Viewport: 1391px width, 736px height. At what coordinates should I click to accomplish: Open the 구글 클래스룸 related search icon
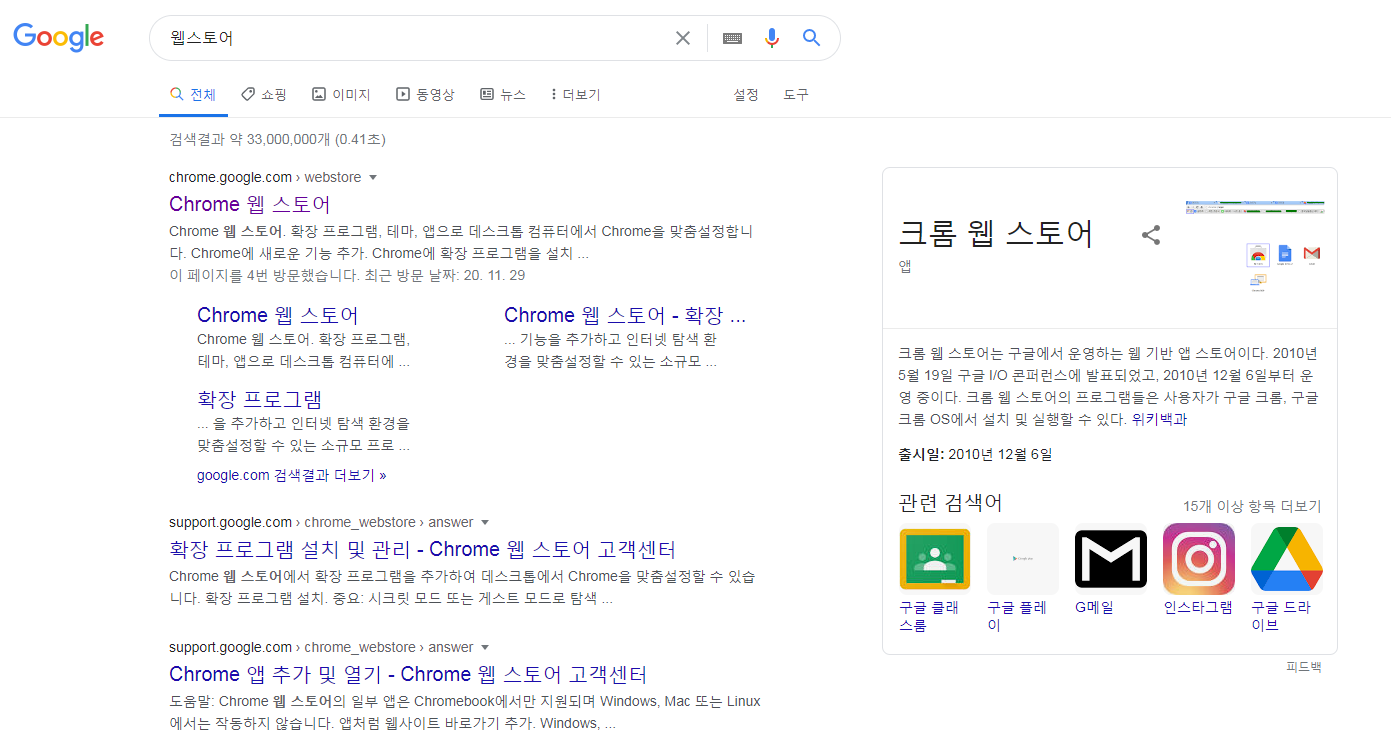click(x=935, y=559)
